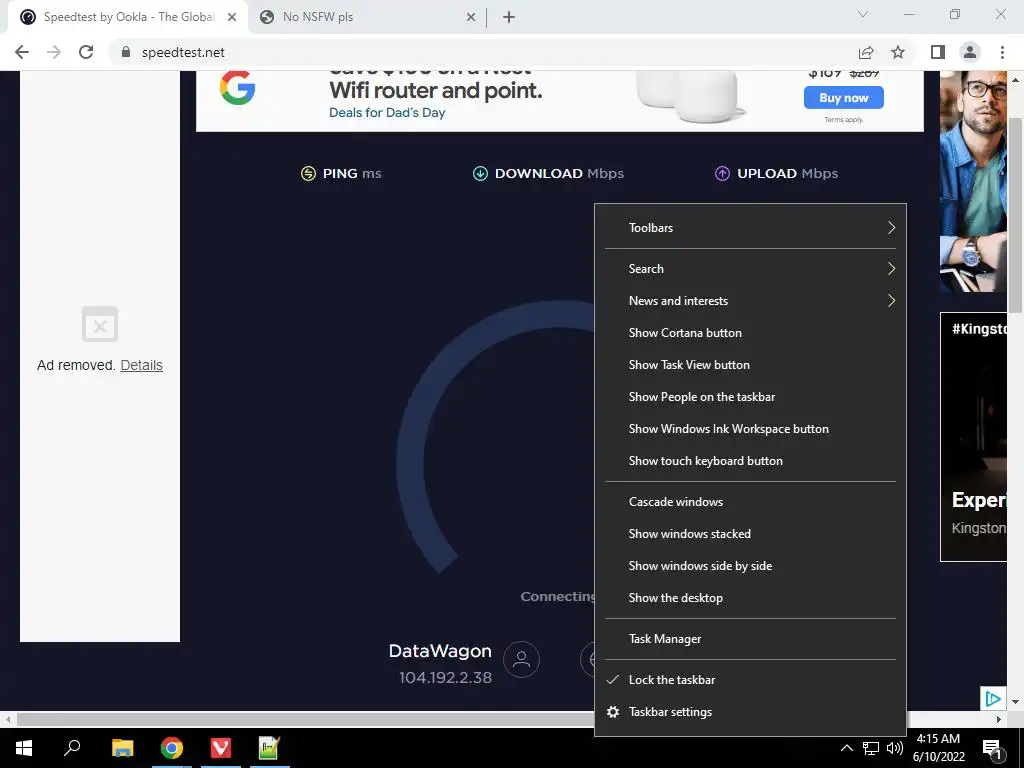Click the Notepad++ taskbar icon

[269, 748]
